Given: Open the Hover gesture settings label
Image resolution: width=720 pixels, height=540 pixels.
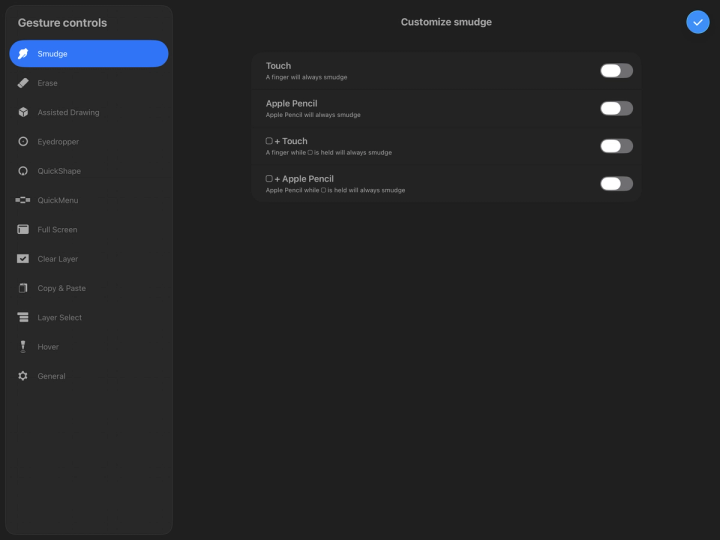Looking at the screenshot, I should (48, 347).
